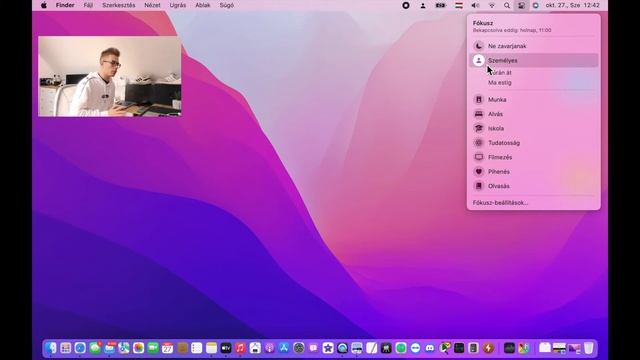Open Notes from the Dock
Image resolution: width=640 pixels, height=360 pixels.
211,348
